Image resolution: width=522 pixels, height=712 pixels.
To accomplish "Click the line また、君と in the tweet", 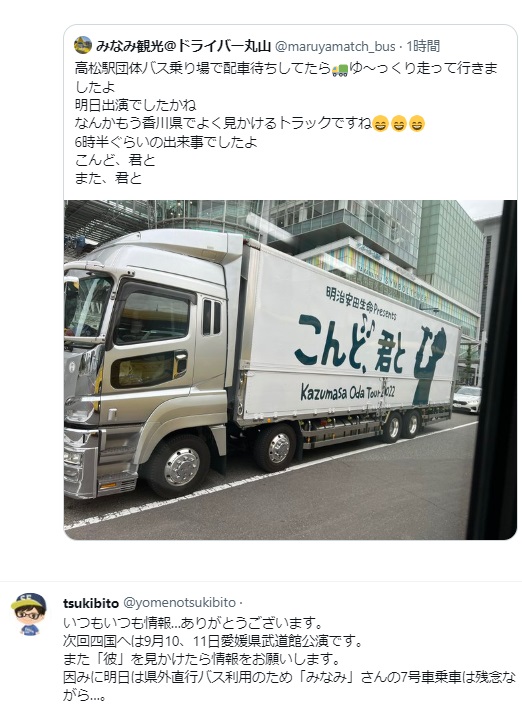I will tap(108, 178).
